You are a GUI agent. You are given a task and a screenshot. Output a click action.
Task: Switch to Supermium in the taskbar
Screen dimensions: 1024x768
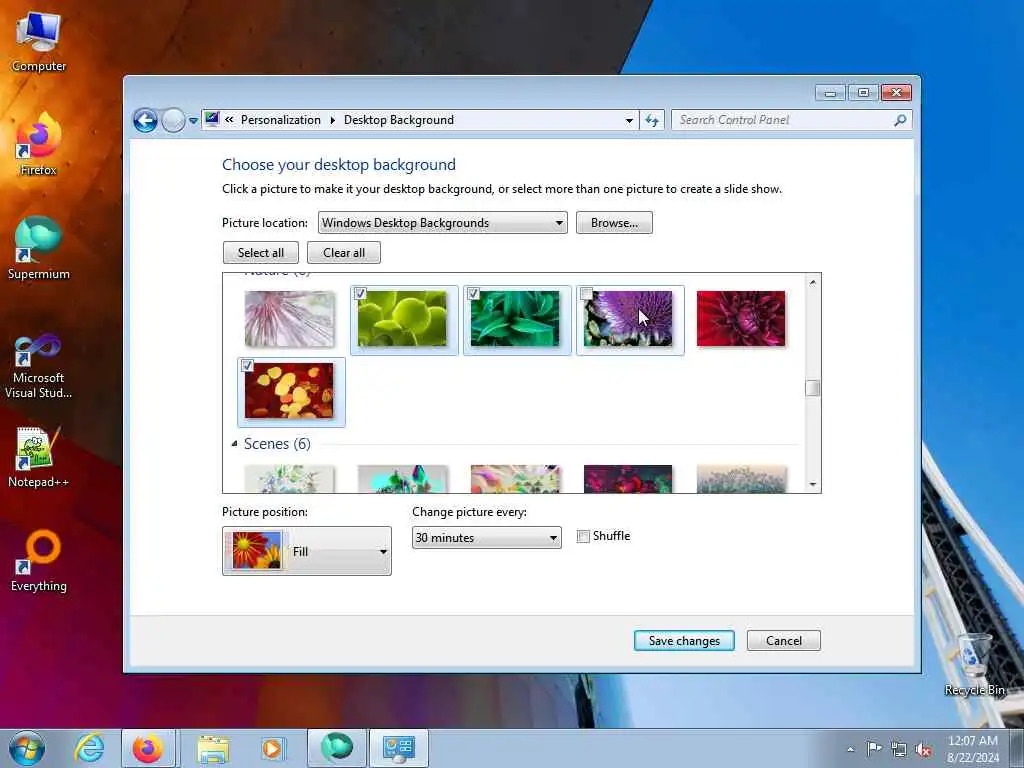point(337,748)
